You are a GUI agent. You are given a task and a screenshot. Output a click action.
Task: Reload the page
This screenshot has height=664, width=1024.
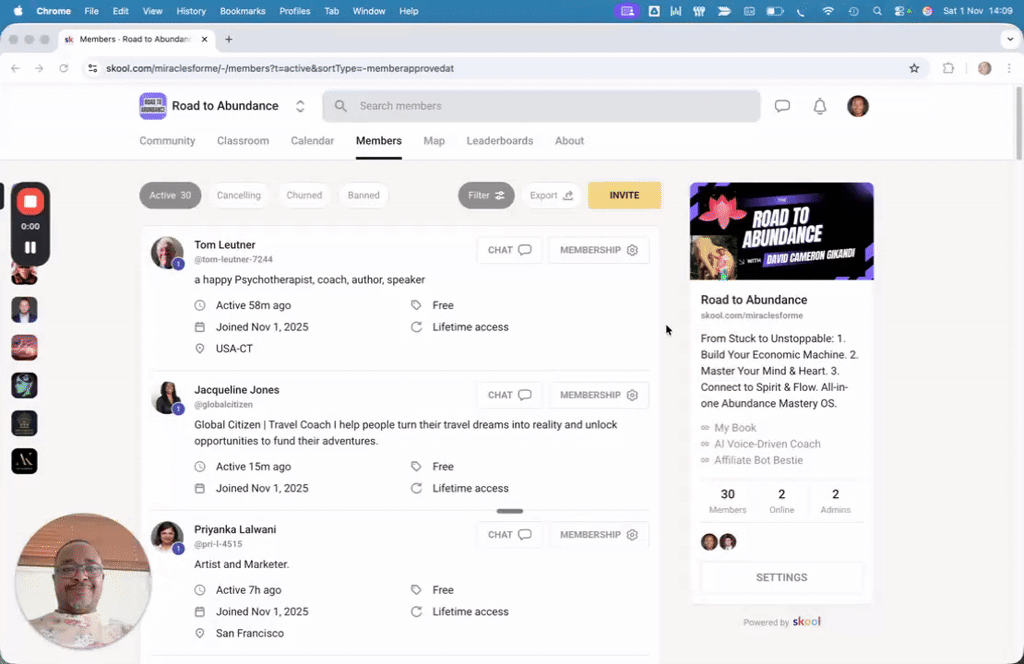click(x=63, y=68)
